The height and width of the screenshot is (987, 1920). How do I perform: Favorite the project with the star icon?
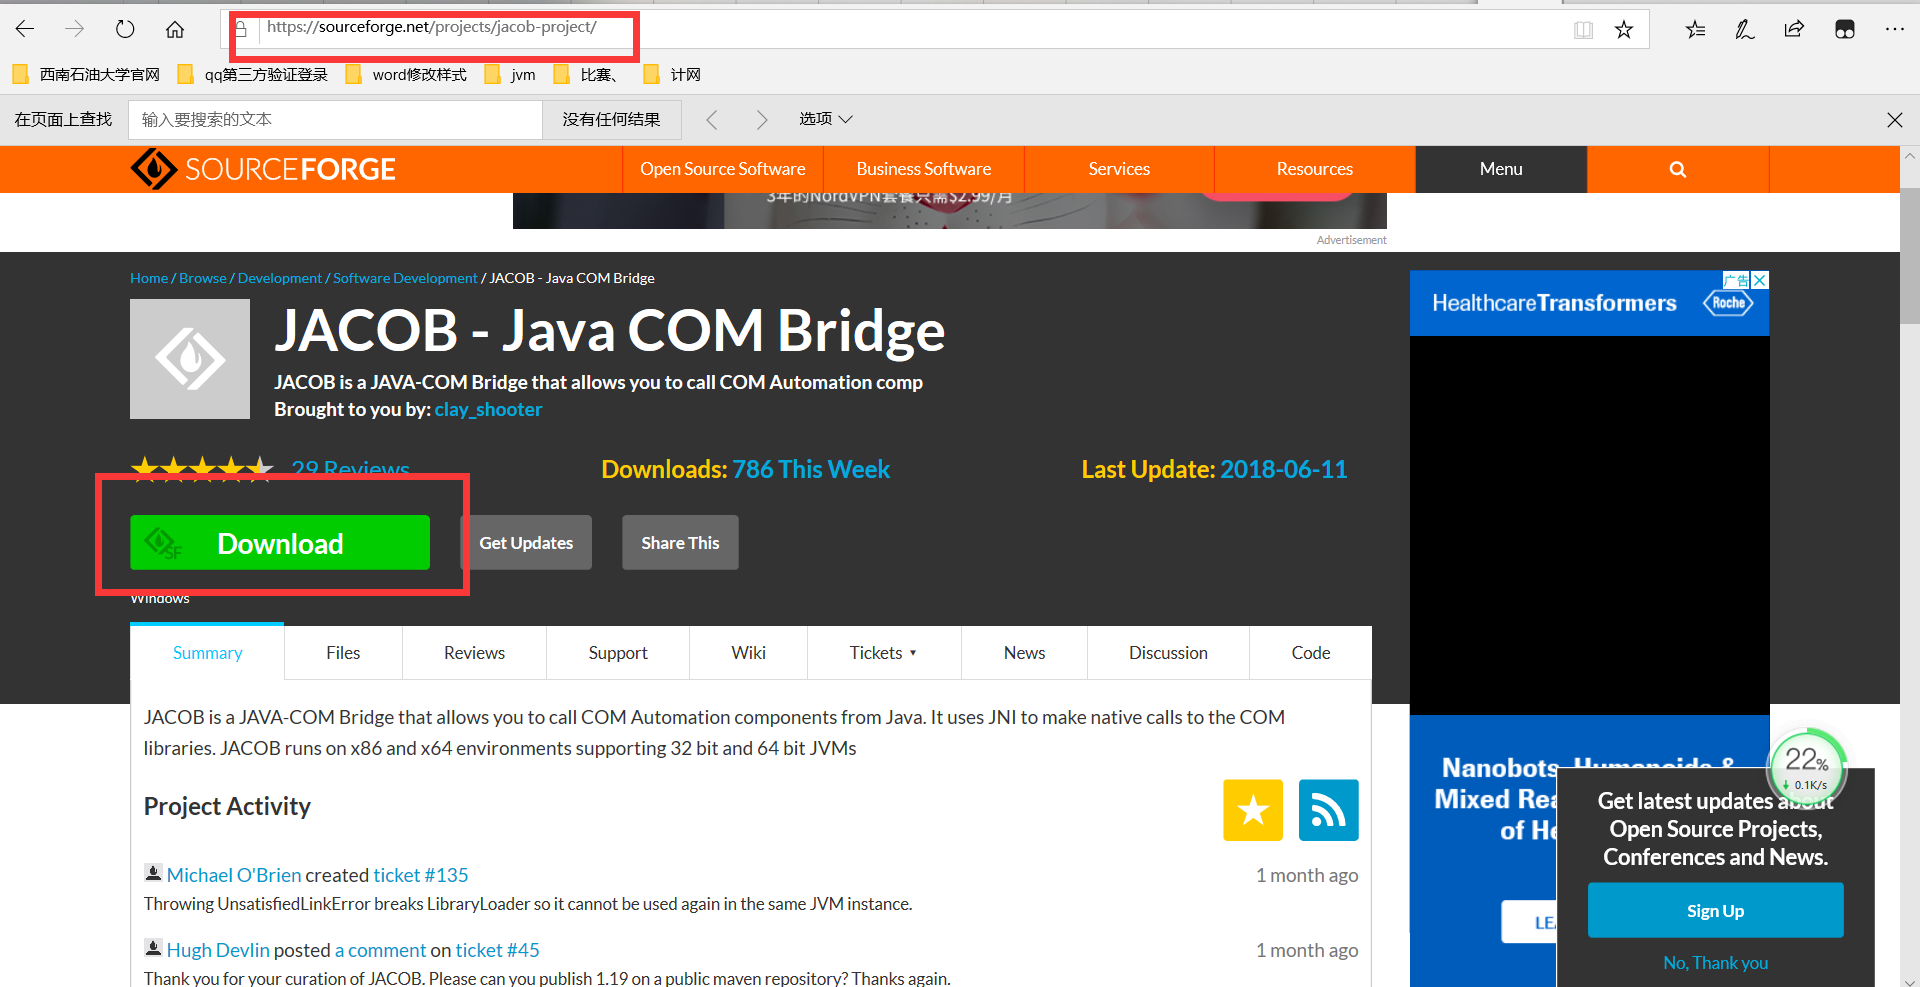(1252, 810)
